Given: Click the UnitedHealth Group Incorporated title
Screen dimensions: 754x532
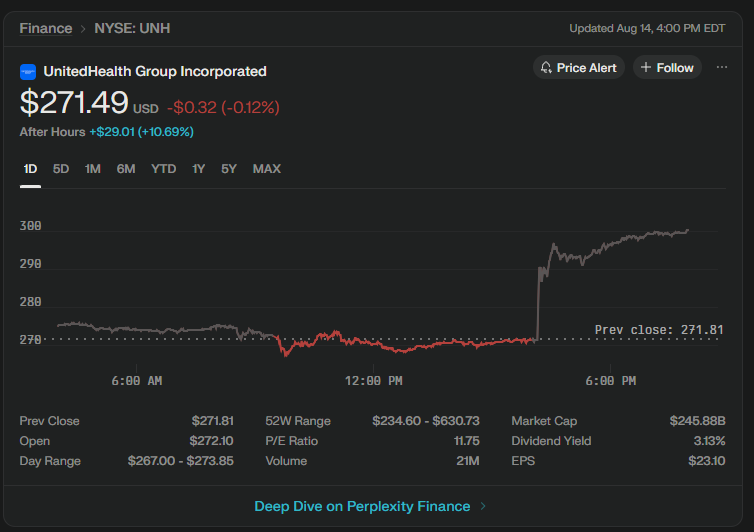Looking at the screenshot, I should pos(155,72).
